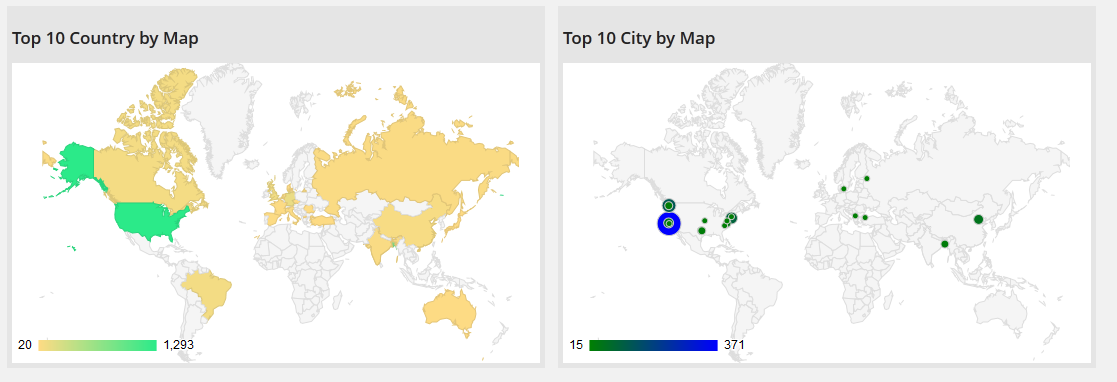Click the city map's green-to-blue legend bar
The height and width of the screenshot is (382, 1117).
tap(653, 345)
